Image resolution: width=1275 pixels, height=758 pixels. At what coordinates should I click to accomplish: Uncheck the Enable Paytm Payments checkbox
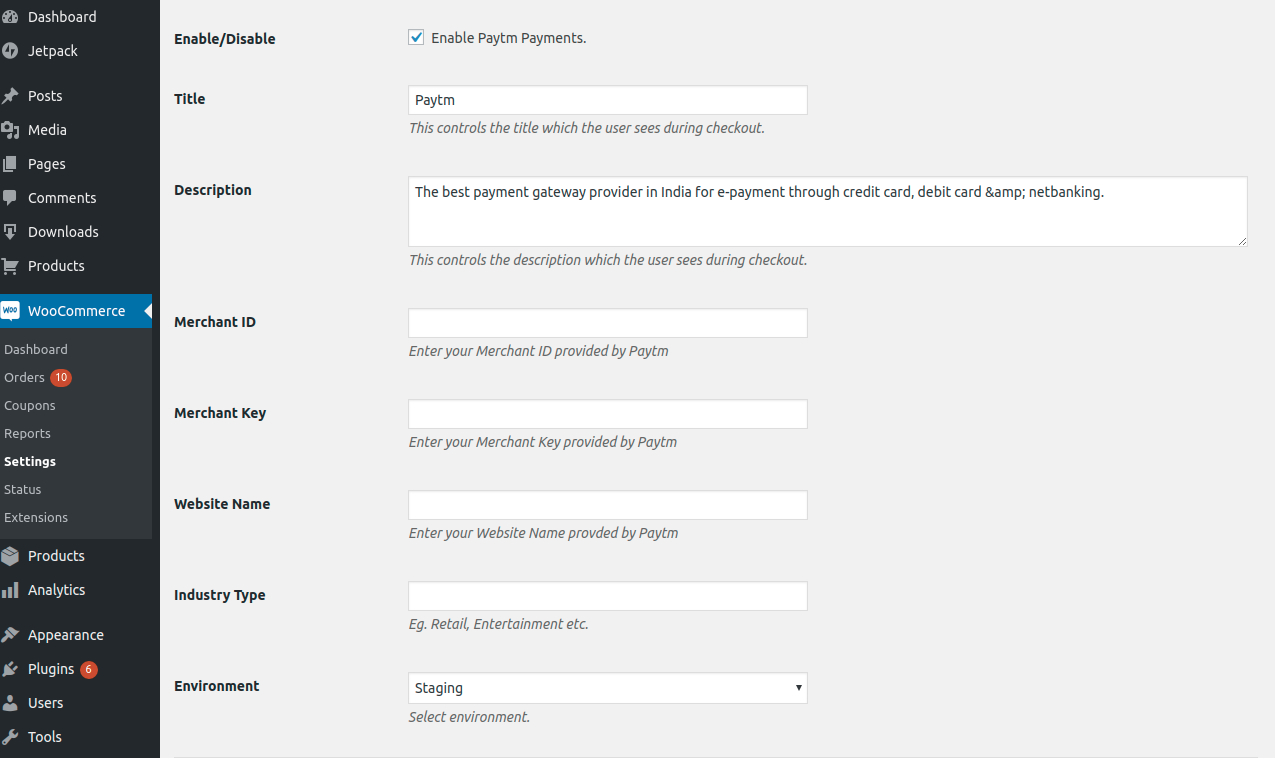coord(416,38)
